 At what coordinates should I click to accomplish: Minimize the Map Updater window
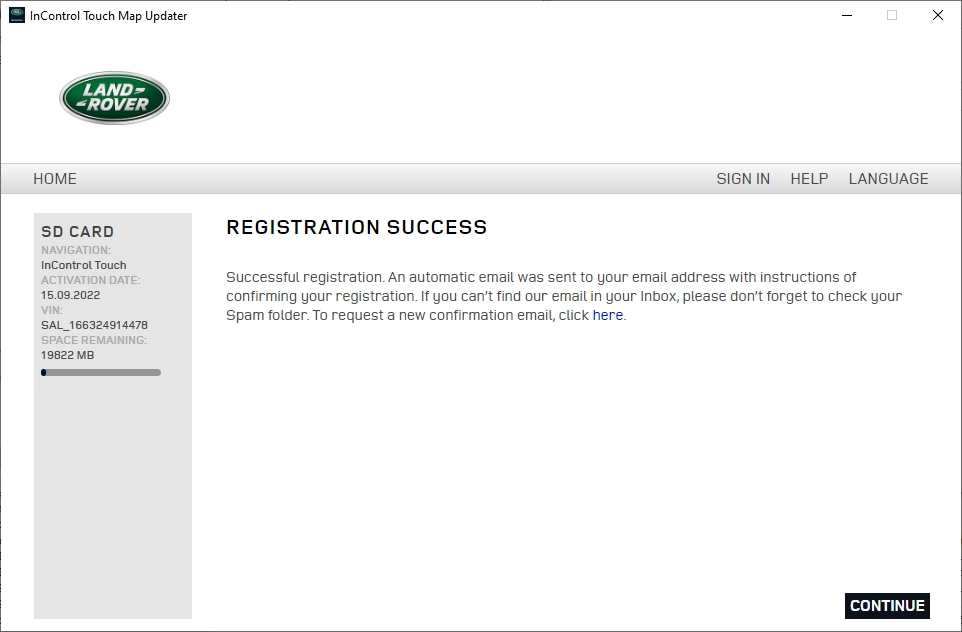tap(847, 15)
